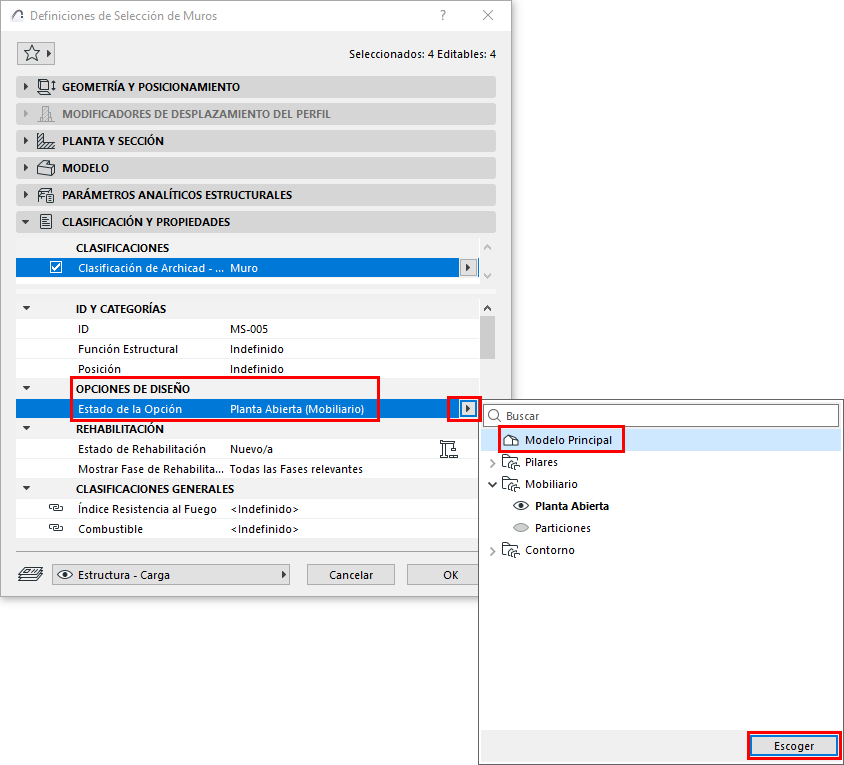Click scroll-up arrow of properties list
The width and height of the screenshot is (844, 765).
[487, 308]
